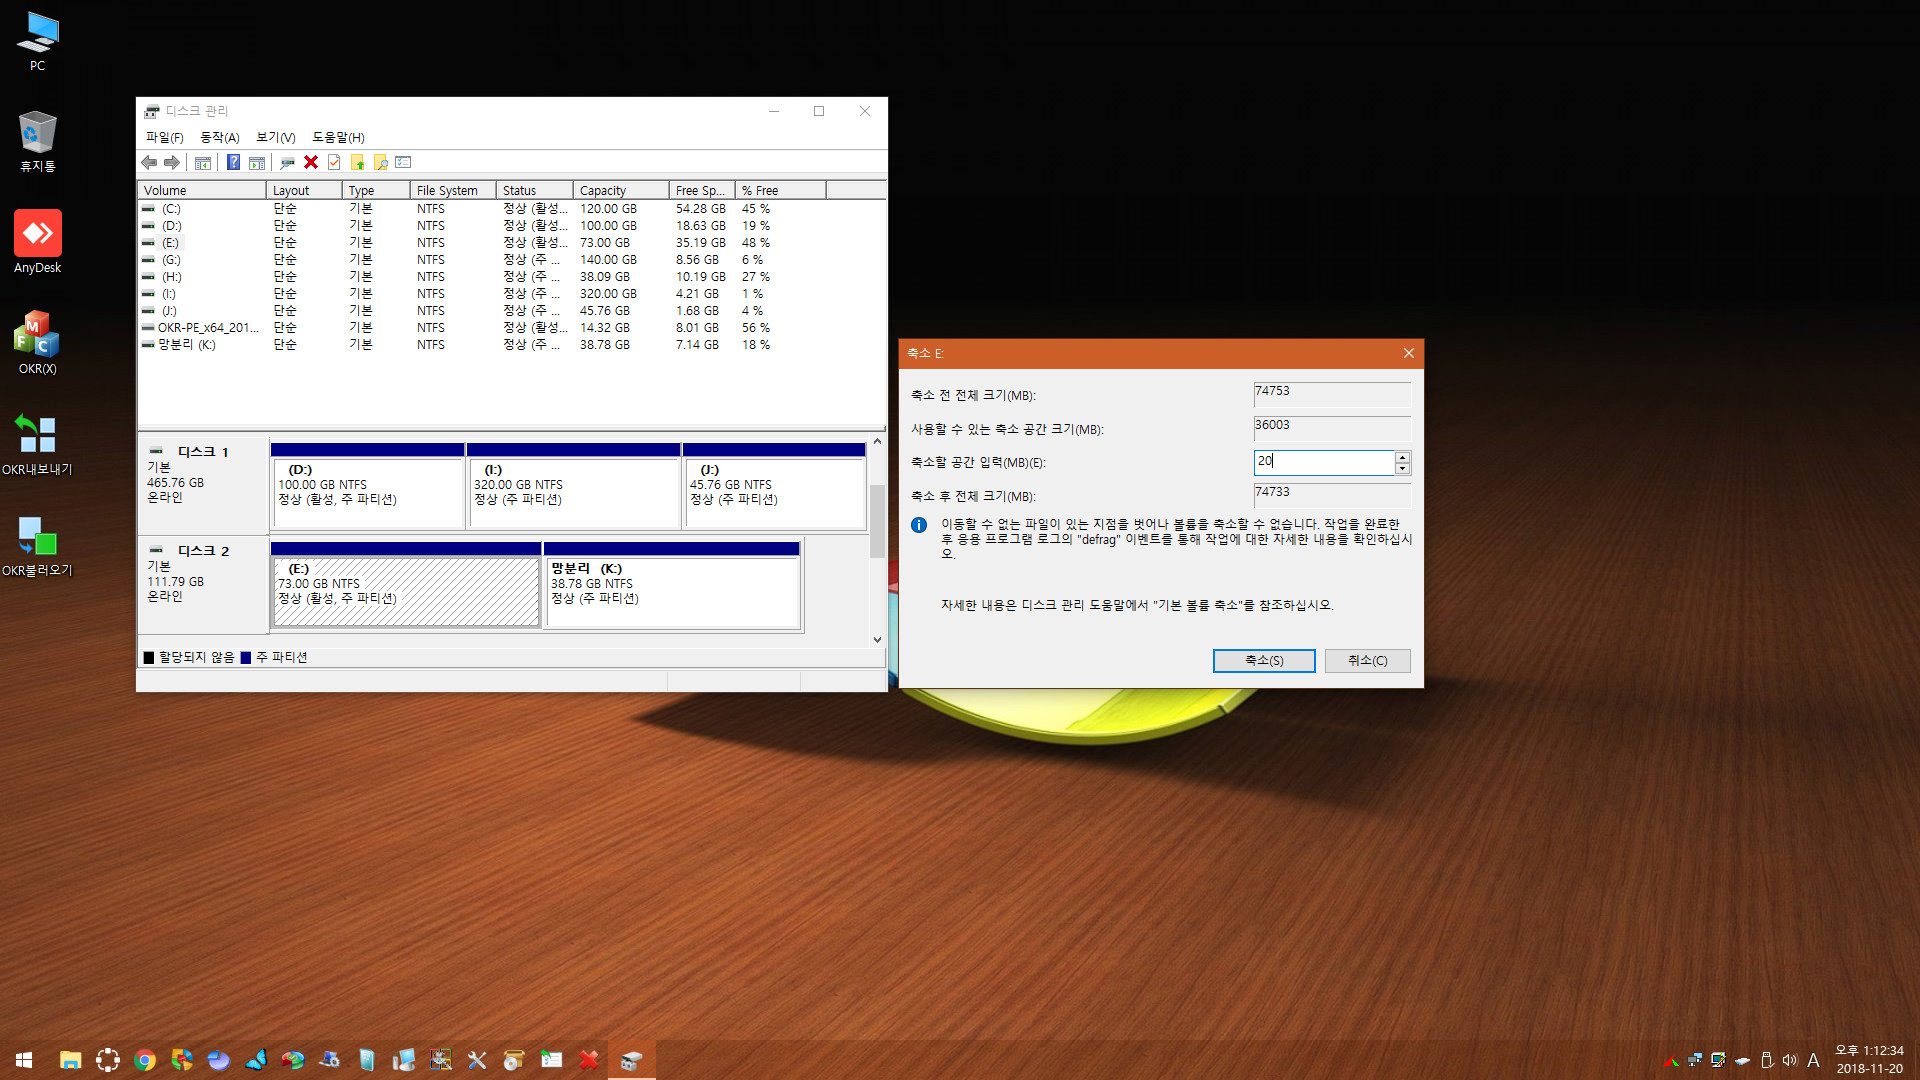The height and width of the screenshot is (1080, 1920).
Task: Select the 망분리 (K:) volume row in list
Action: (511, 345)
